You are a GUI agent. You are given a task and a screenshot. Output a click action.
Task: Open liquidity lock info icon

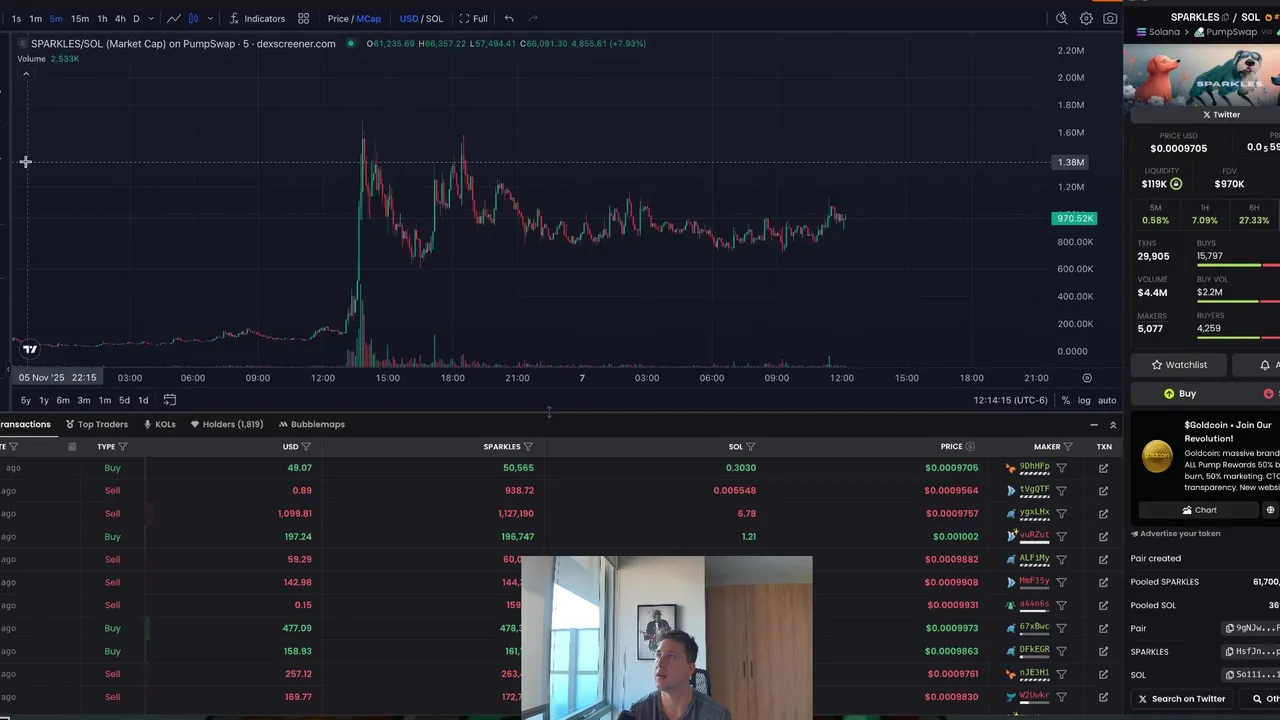(x=1176, y=184)
